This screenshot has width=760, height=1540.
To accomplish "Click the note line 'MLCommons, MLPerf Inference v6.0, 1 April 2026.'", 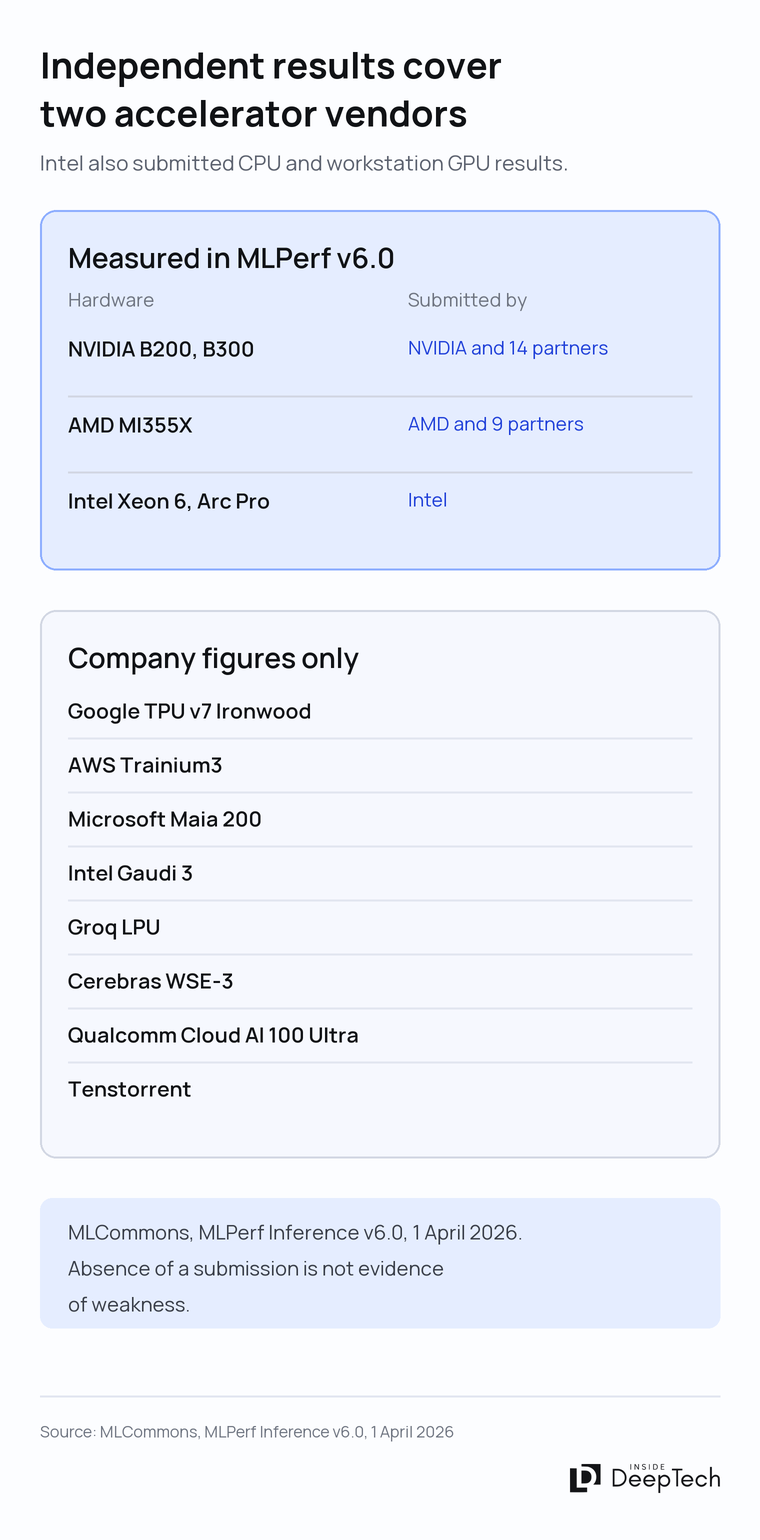I will pos(295,1232).
